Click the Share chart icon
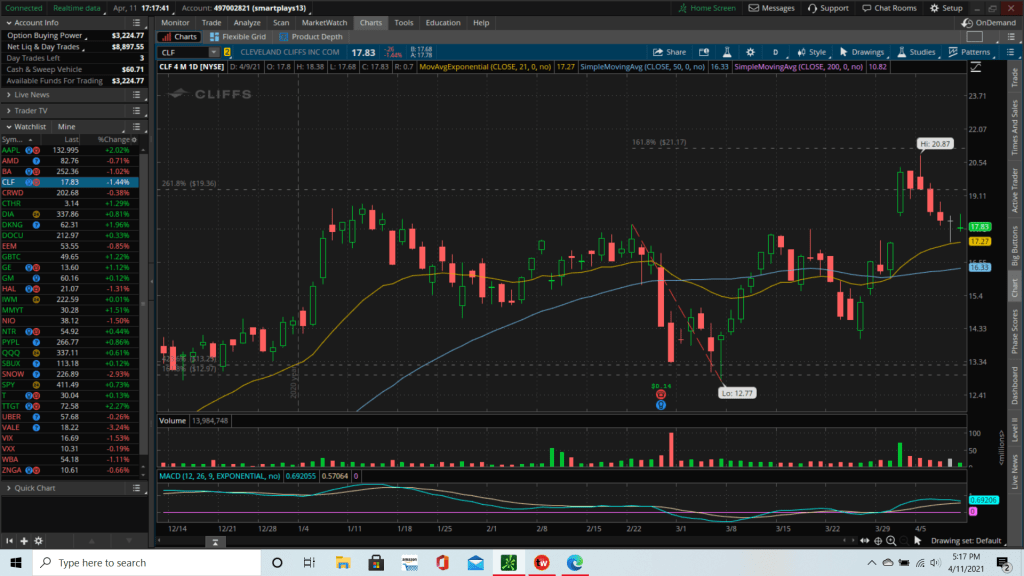Screen dimensions: 1024x576 point(670,52)
